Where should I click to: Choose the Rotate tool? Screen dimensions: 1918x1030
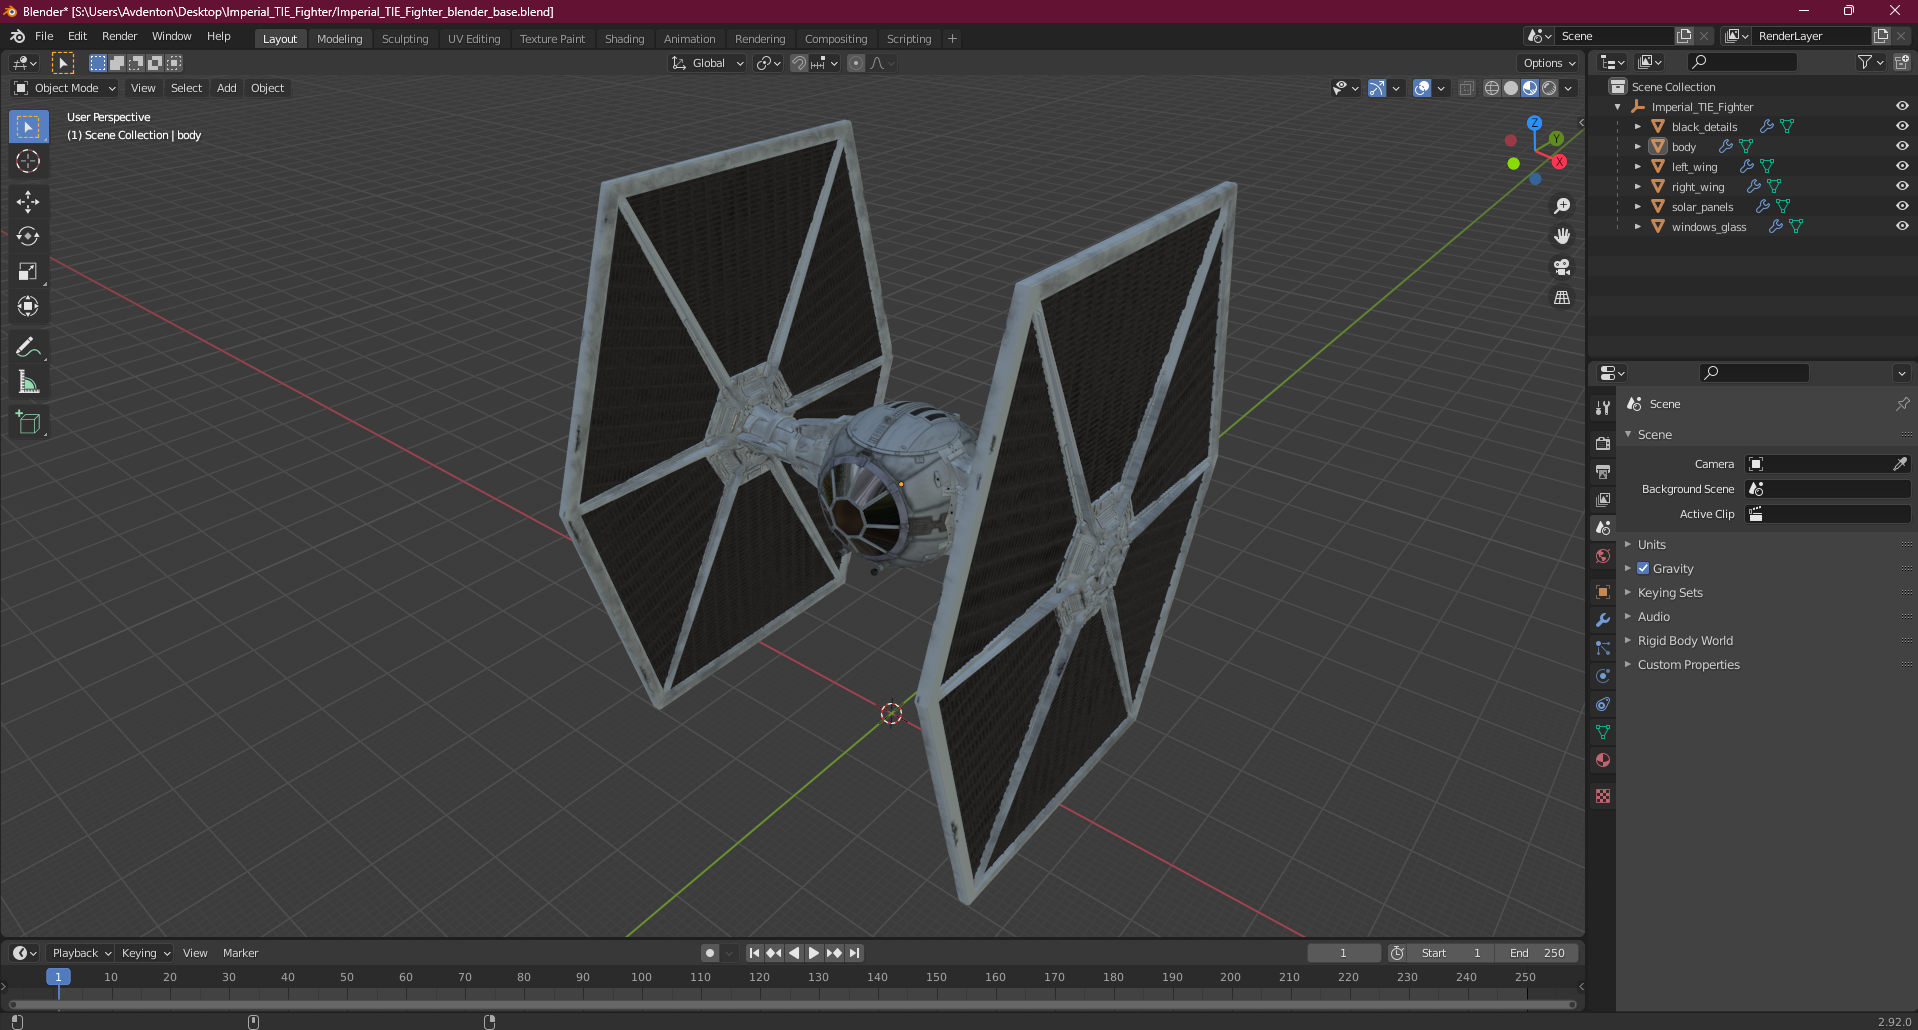[28, 237]
